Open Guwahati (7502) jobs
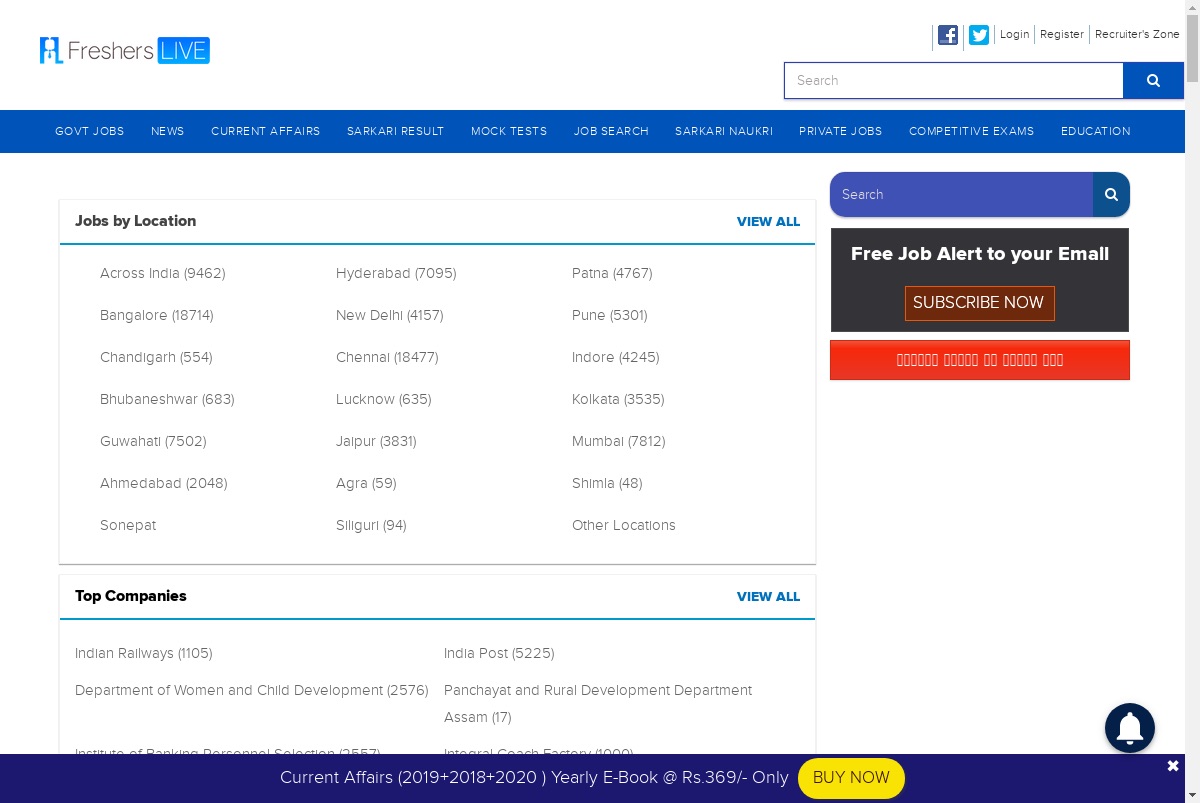This screenshot has width=1200, height=803. (x=153, y=441)
